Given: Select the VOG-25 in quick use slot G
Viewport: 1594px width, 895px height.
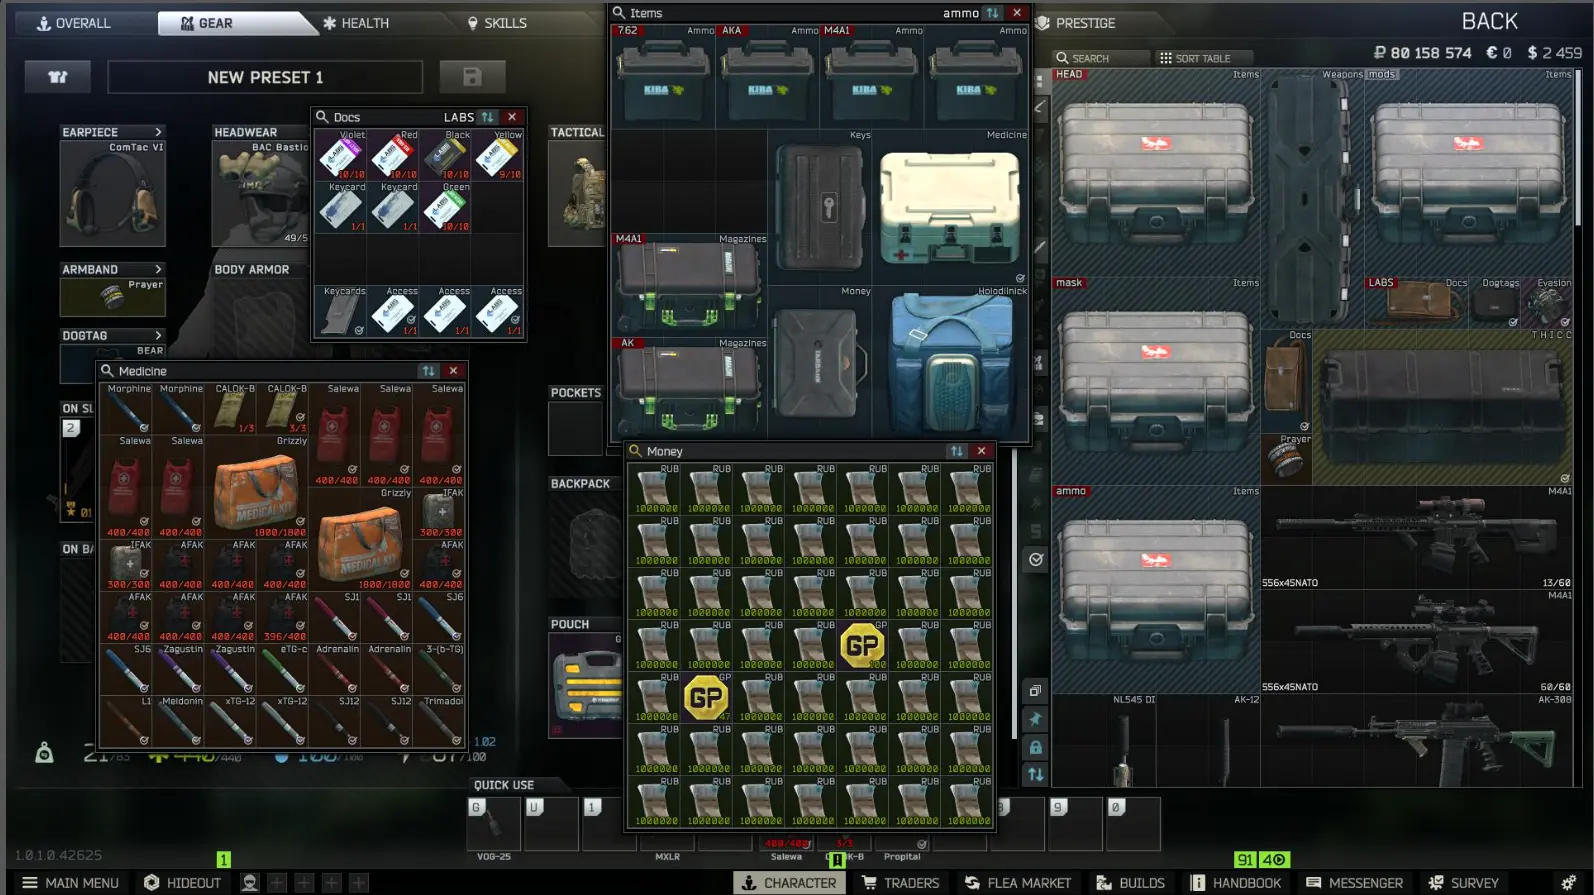Looking at the screenshot, I should [494, 824].
